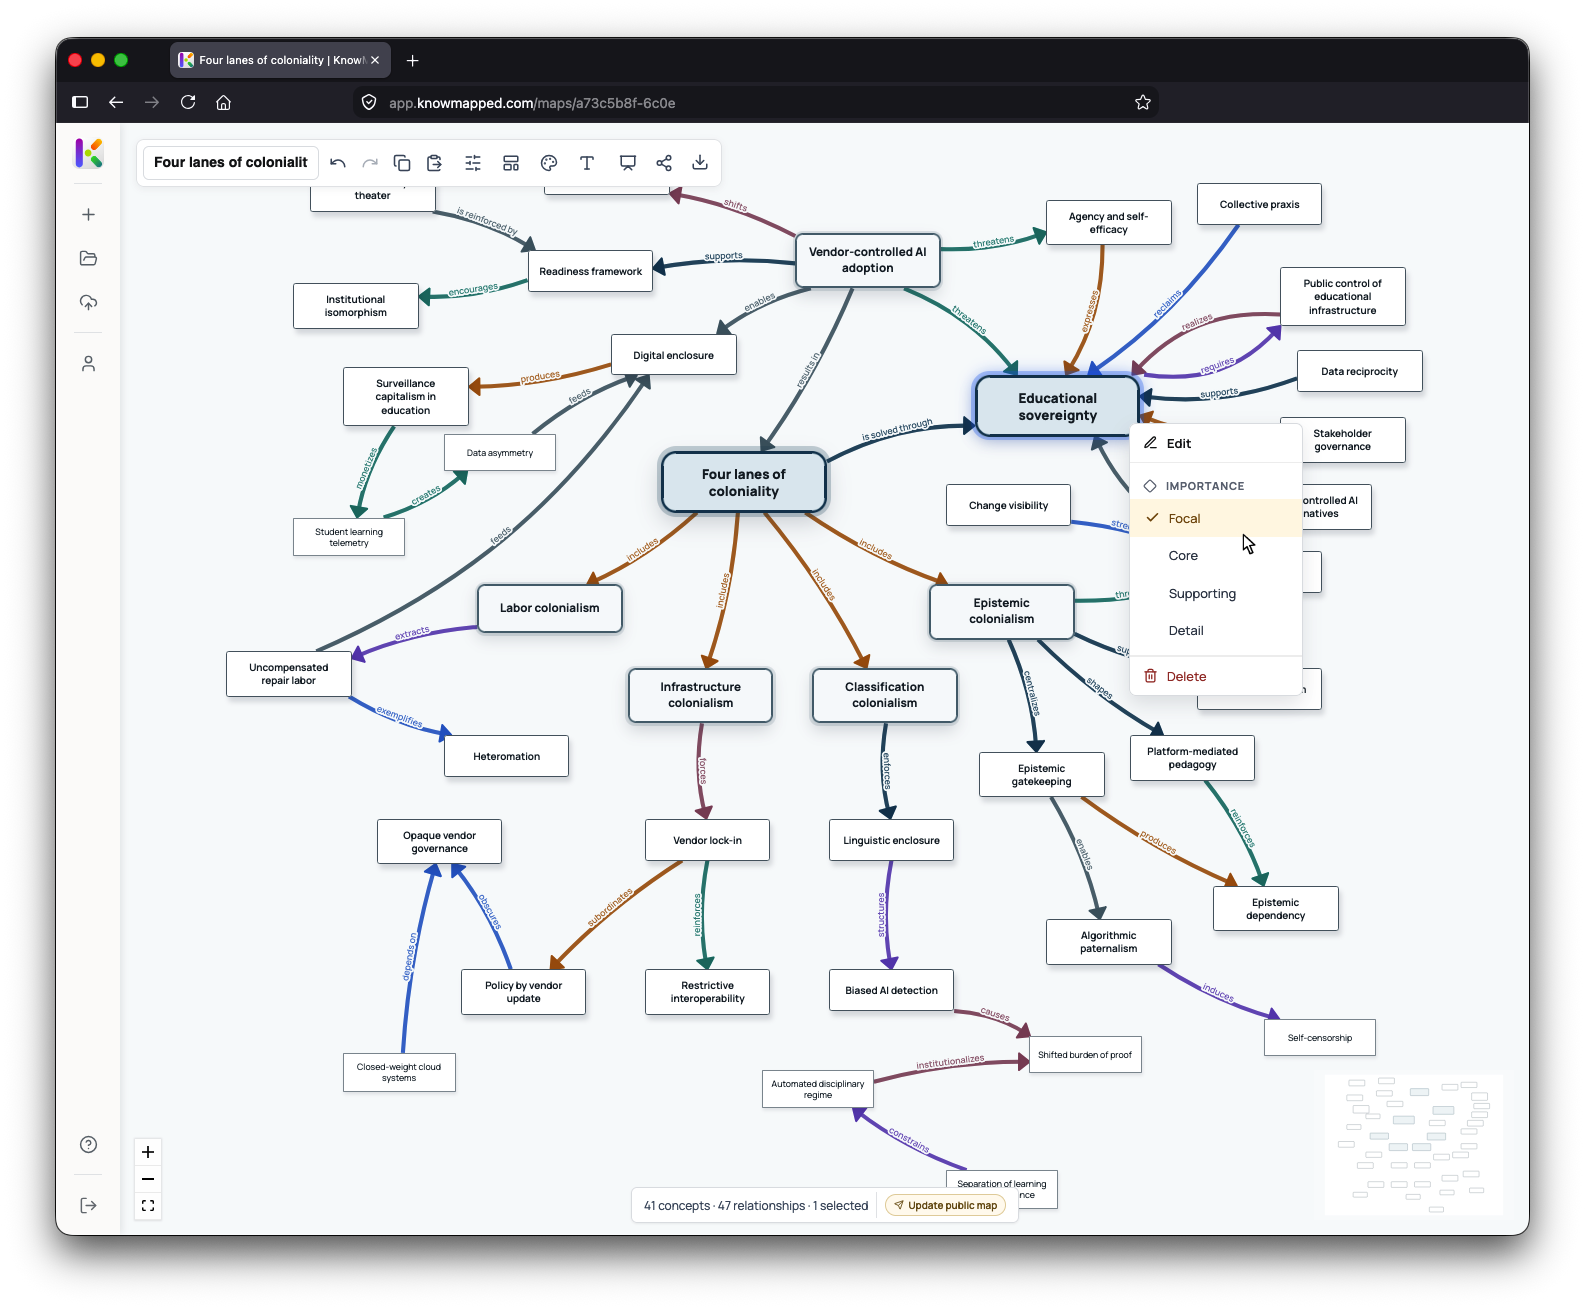This screenshot has width=1585, height=1309.
Task: Click the cloud upload icon in the sidebar
Action: 89,302
